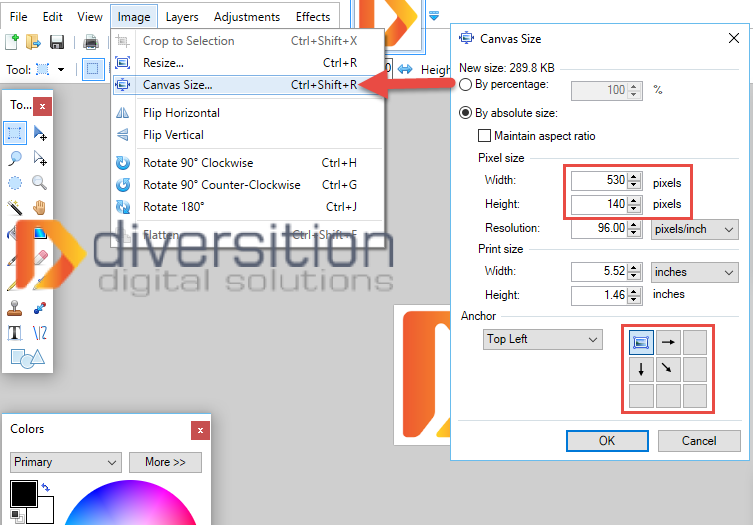The image size is (753, 525).
Task: Select the By percentage radio button
Action: tap(465, 85)
